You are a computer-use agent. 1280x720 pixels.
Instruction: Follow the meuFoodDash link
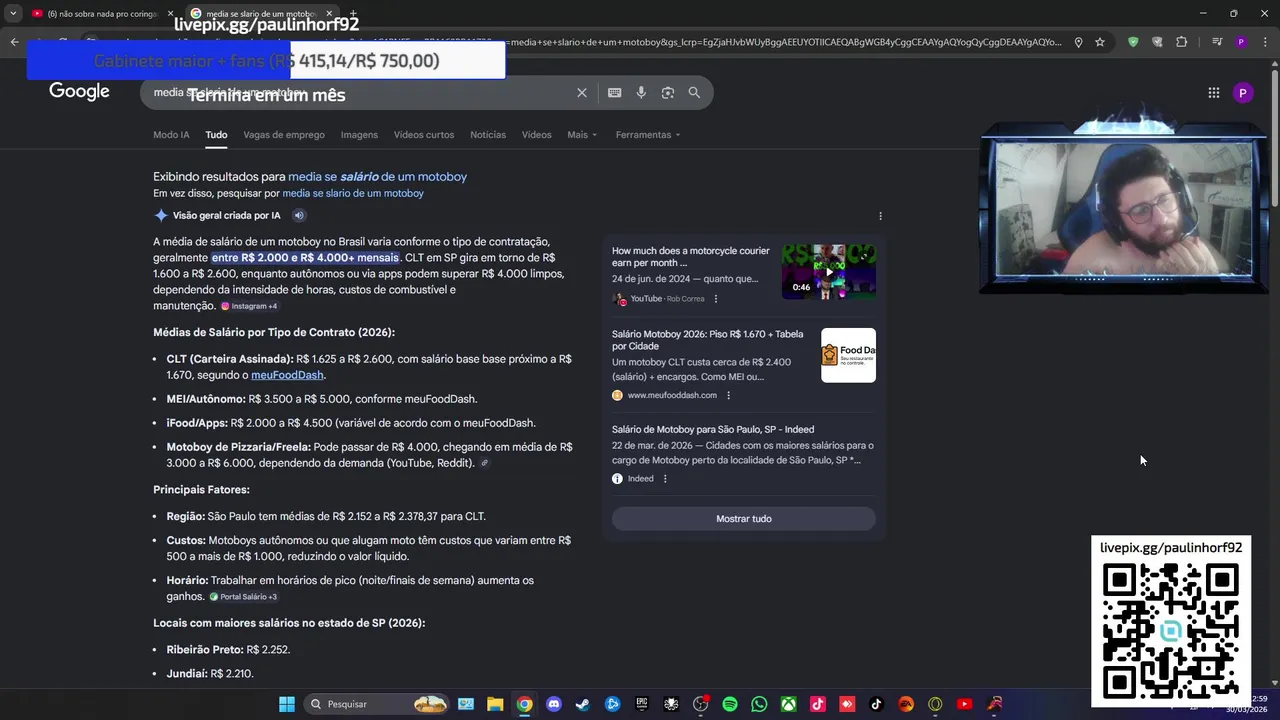click(x=287, y=375)
